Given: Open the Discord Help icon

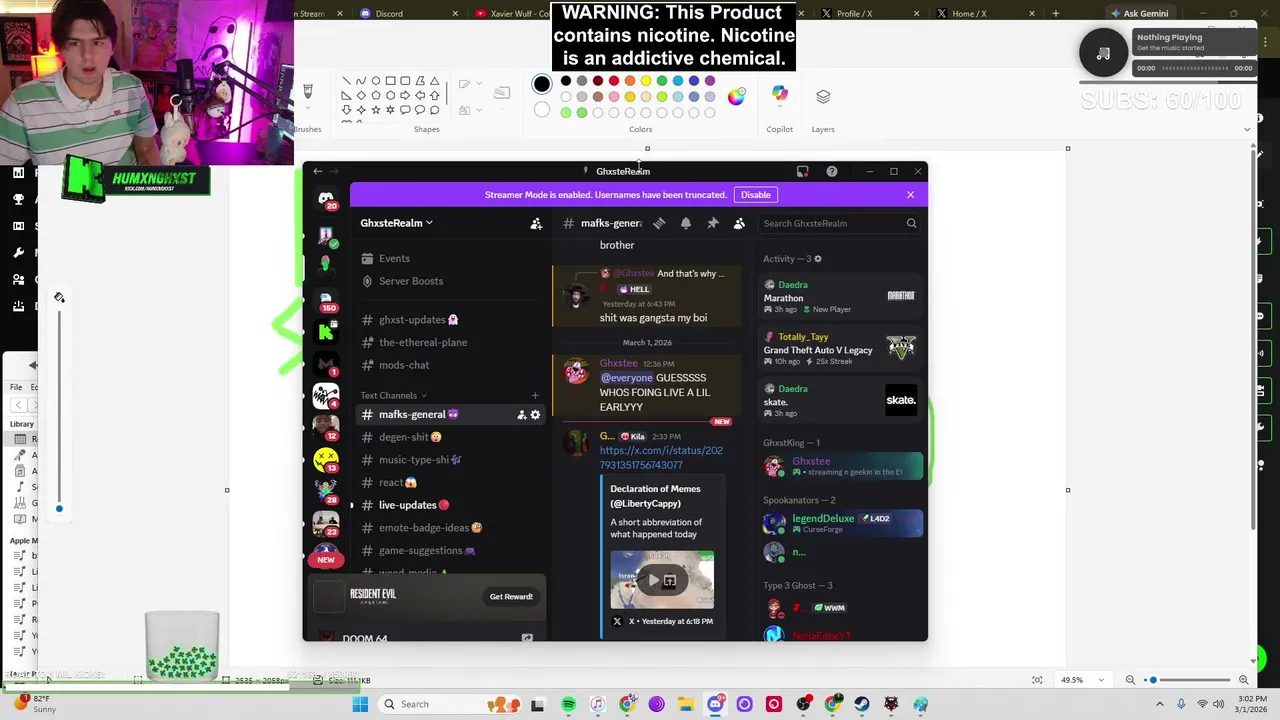Looking at the screenshot, I should 832,171.
